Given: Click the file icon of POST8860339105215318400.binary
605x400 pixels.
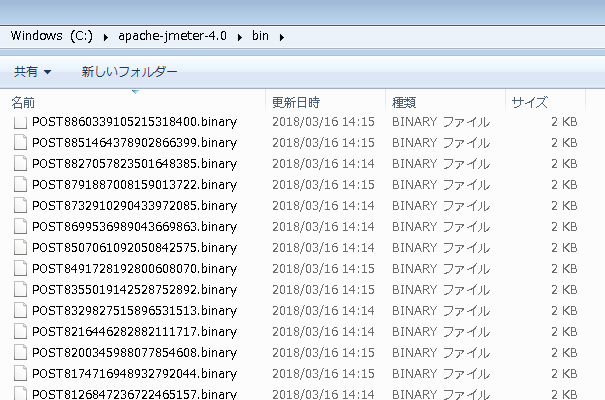Looking at the screenshot, I should coord(20,121).
